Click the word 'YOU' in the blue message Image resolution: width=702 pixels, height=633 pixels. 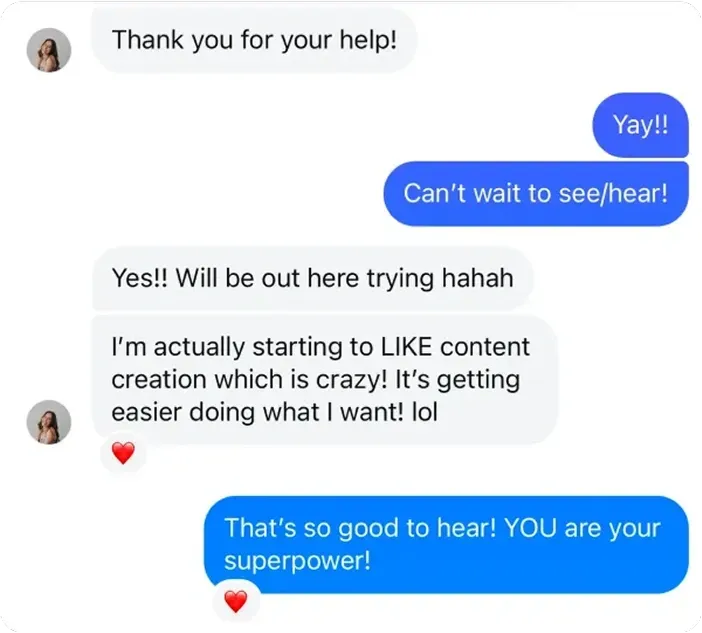click(530, 528)
